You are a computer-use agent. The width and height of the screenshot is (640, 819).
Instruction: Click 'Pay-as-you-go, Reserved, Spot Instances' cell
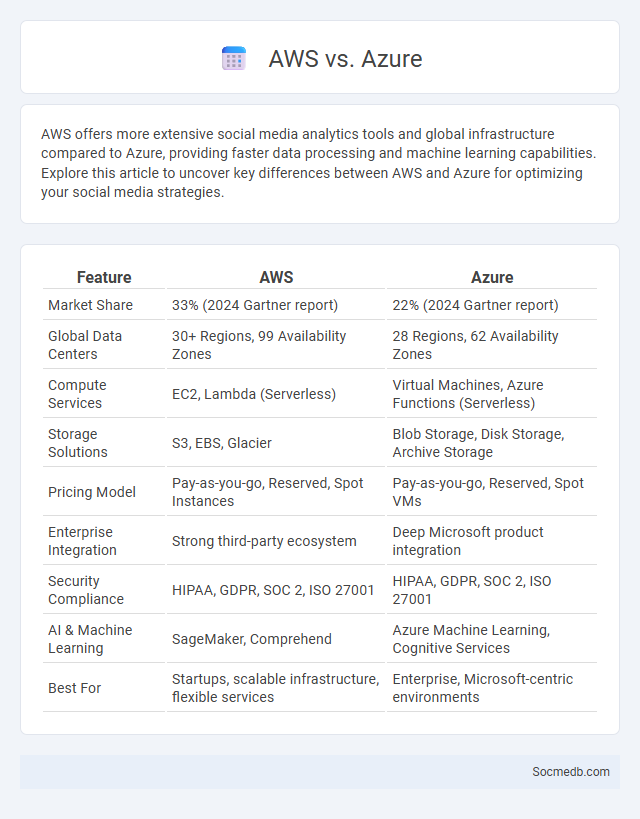(x=267, y=492)
